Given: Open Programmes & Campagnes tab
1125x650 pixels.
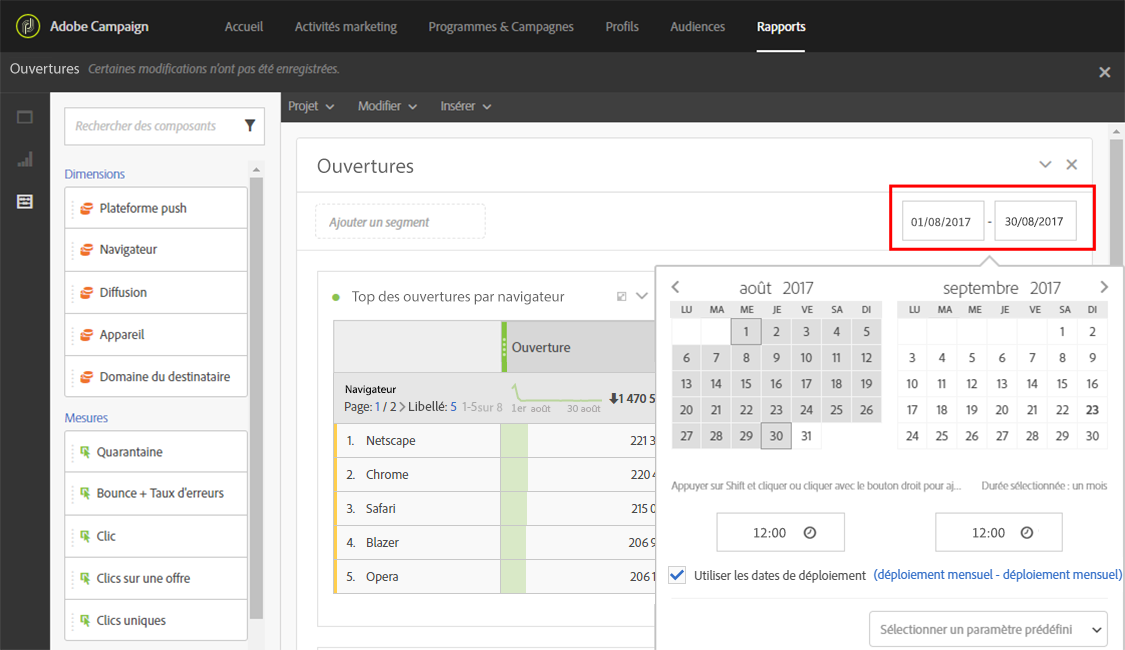Looking at the screenshot, I should click(501, 27).
